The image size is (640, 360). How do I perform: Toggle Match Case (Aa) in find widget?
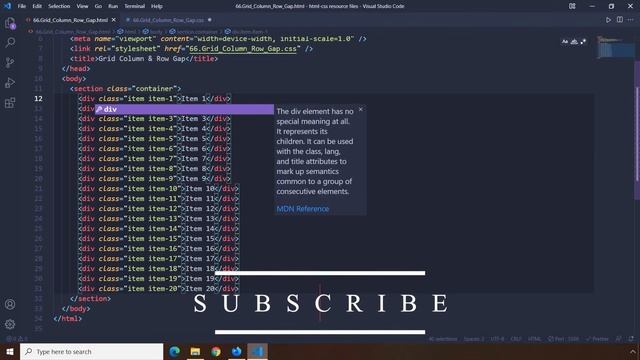(565, 41)
